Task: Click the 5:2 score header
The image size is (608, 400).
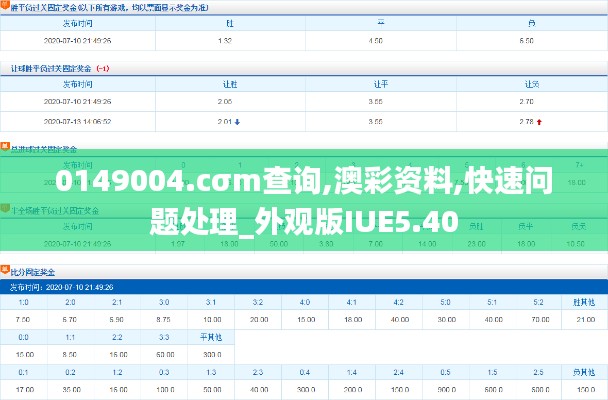Action: 538,302
